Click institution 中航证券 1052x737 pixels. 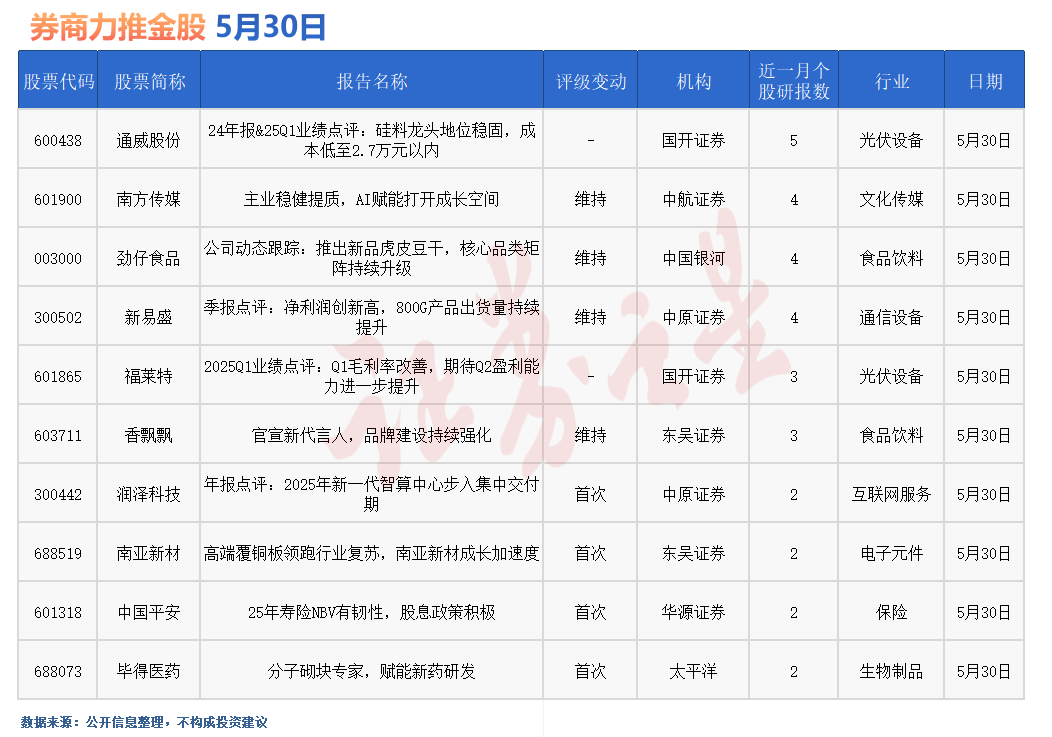(x=694, y=199)
